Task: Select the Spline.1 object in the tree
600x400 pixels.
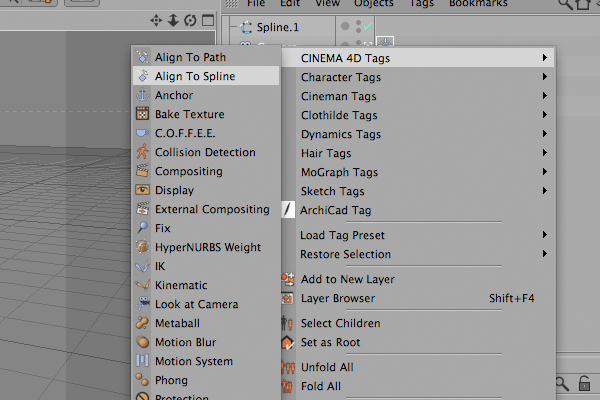Action: pyautogui.click(x=277, y=27)
